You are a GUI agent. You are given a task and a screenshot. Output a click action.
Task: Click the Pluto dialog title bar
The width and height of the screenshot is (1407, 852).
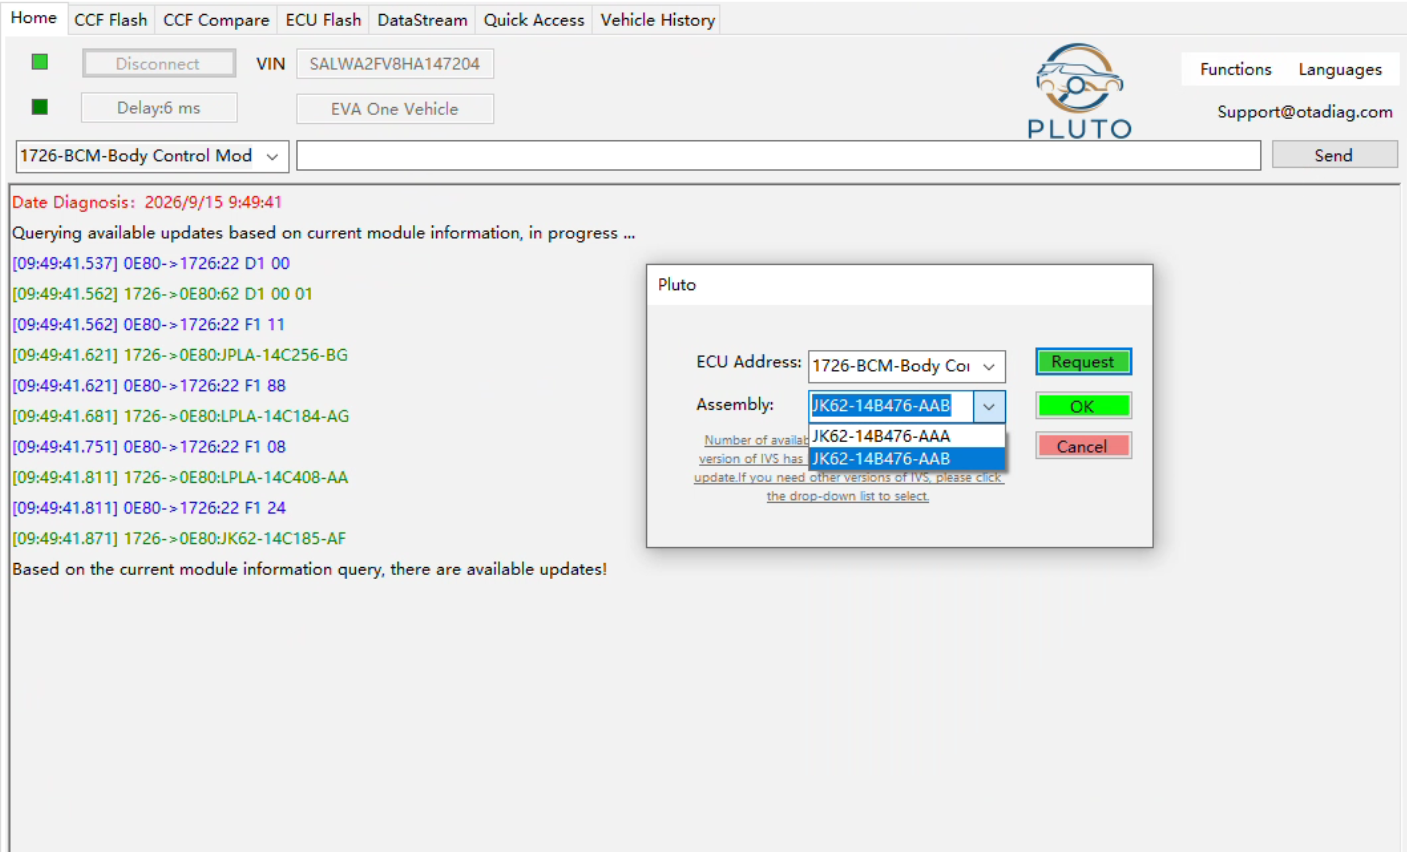(900, 285)
